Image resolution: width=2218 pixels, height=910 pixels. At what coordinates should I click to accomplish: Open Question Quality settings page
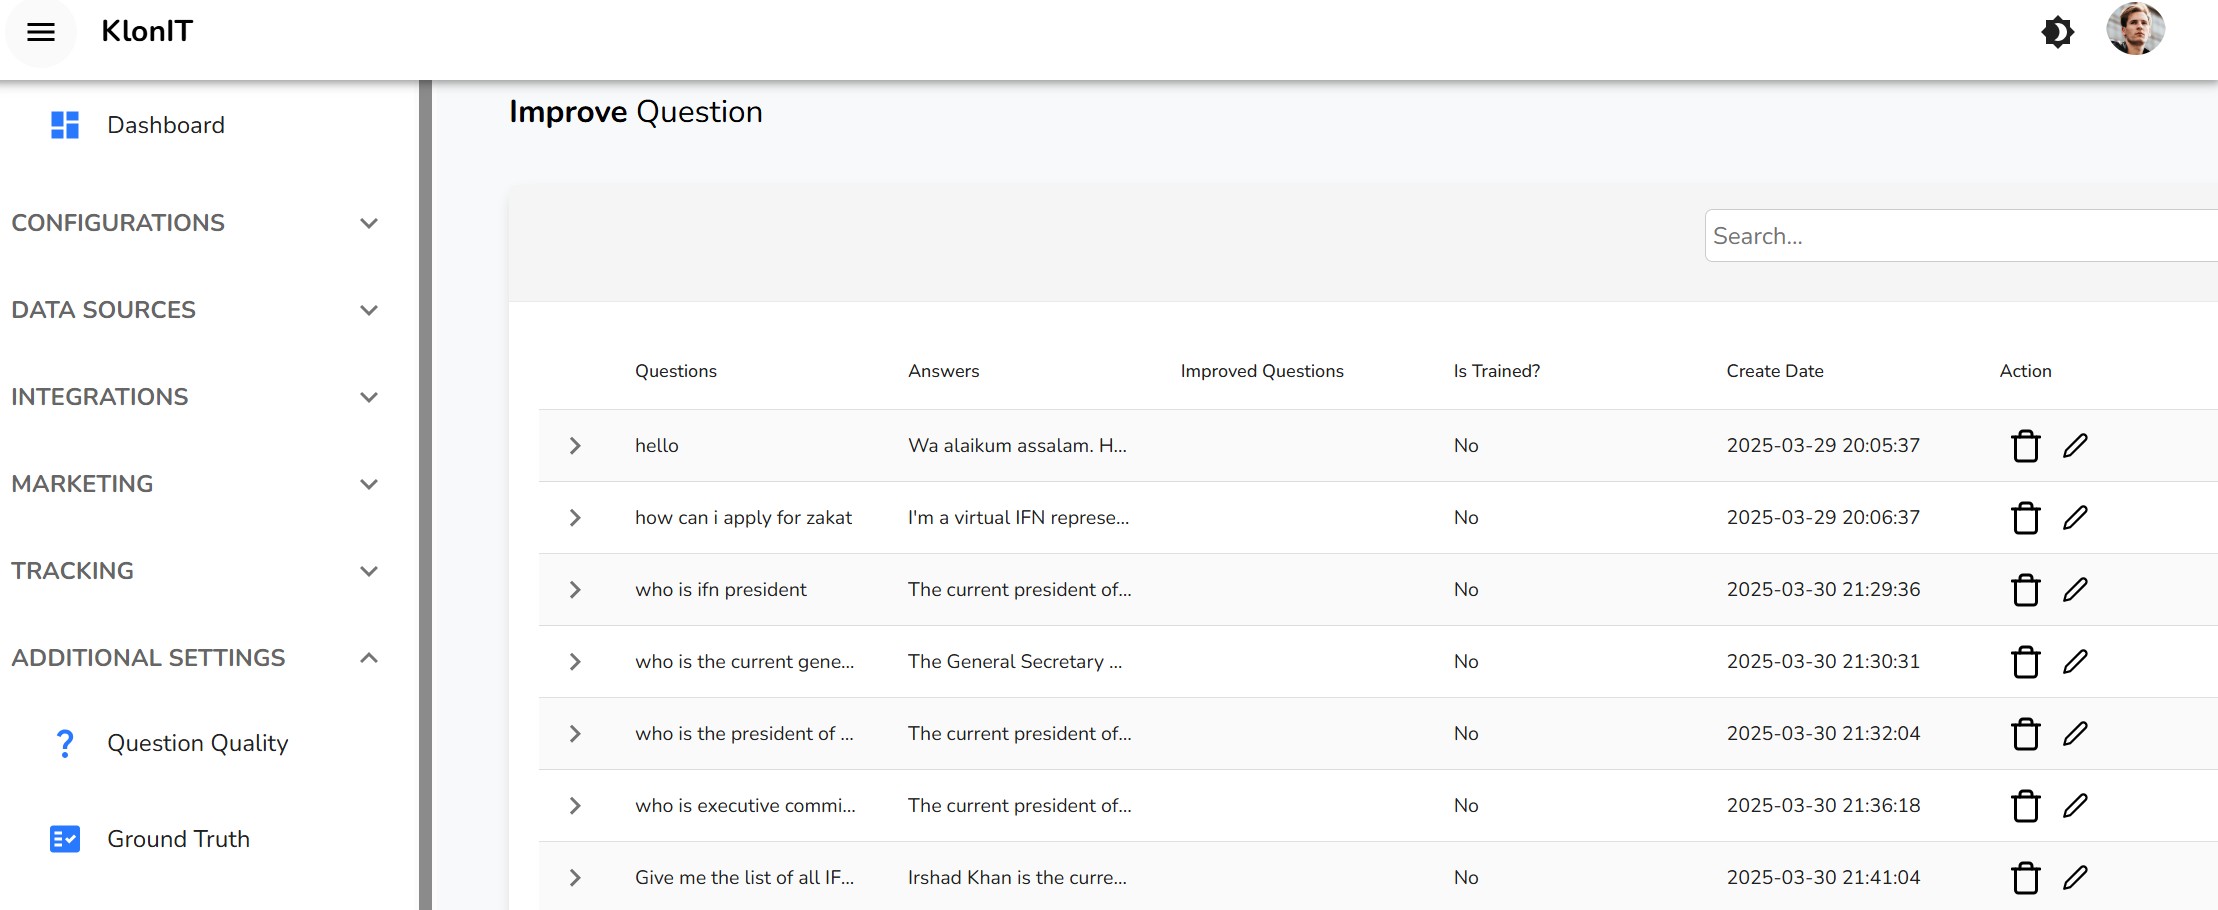[x=197, y=743]
